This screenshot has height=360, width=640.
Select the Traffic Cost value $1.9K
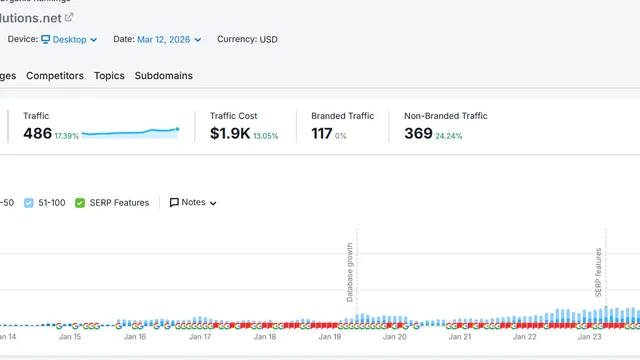(x=230, y=133)
